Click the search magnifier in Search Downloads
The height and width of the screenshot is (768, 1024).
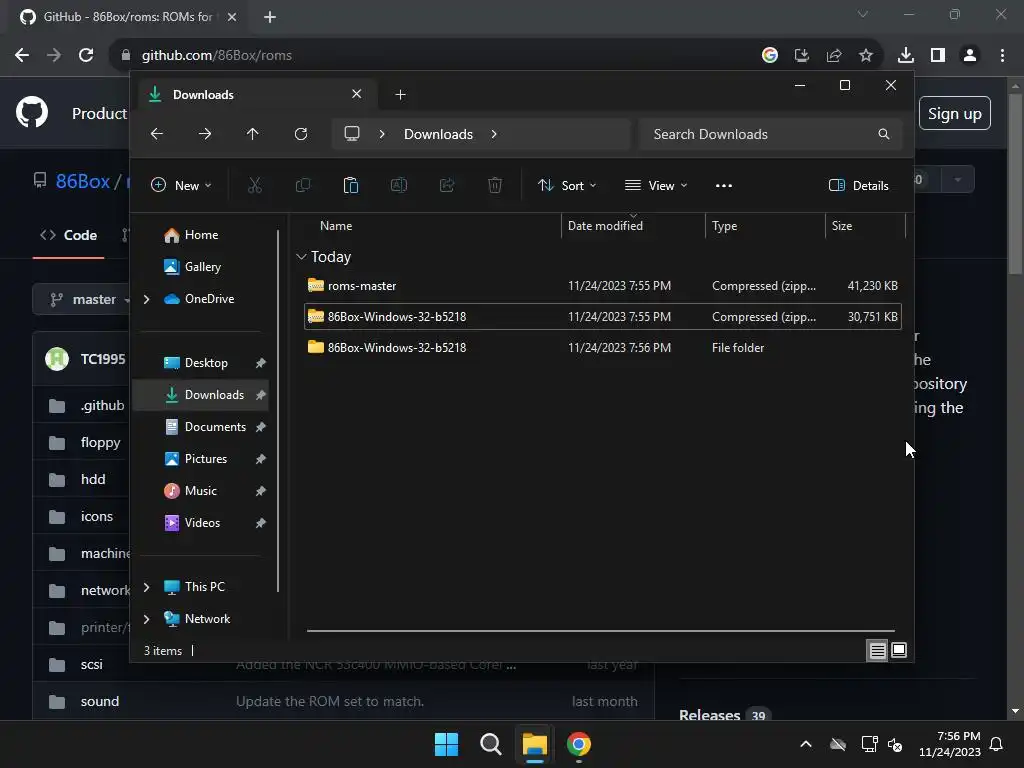click(x=884, y=134)
